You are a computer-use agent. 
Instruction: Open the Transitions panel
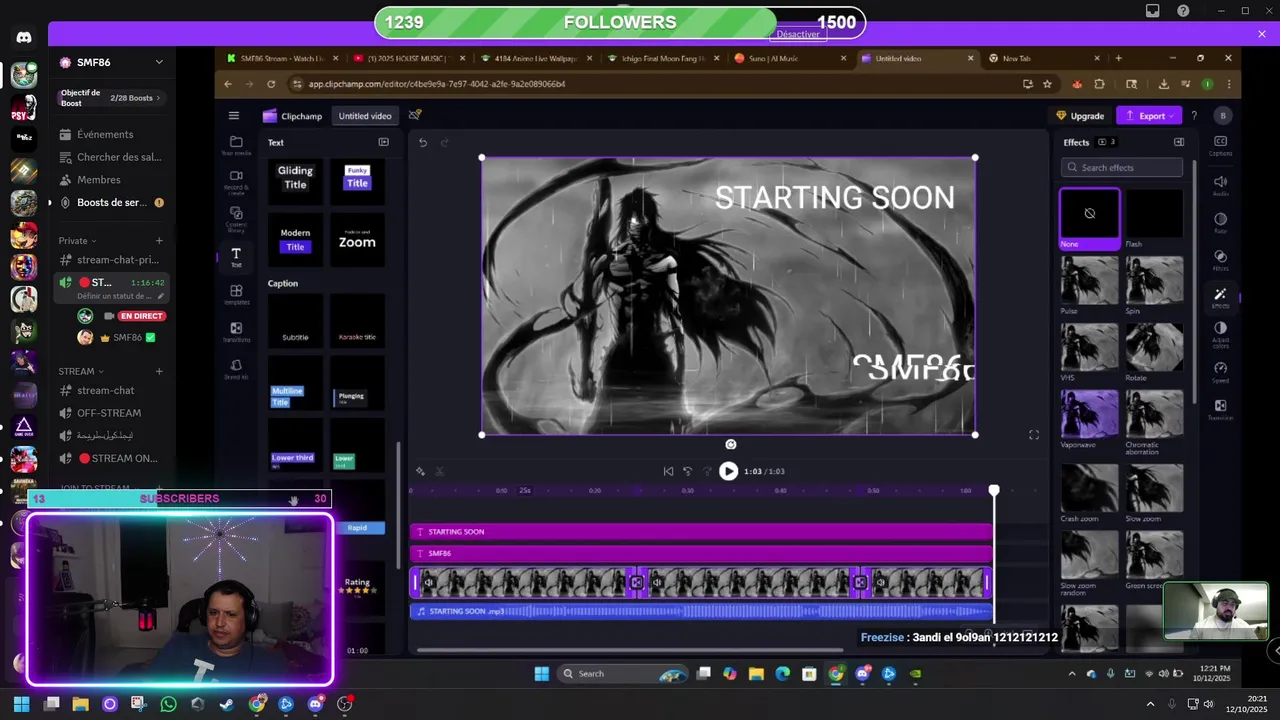point(236,331)
